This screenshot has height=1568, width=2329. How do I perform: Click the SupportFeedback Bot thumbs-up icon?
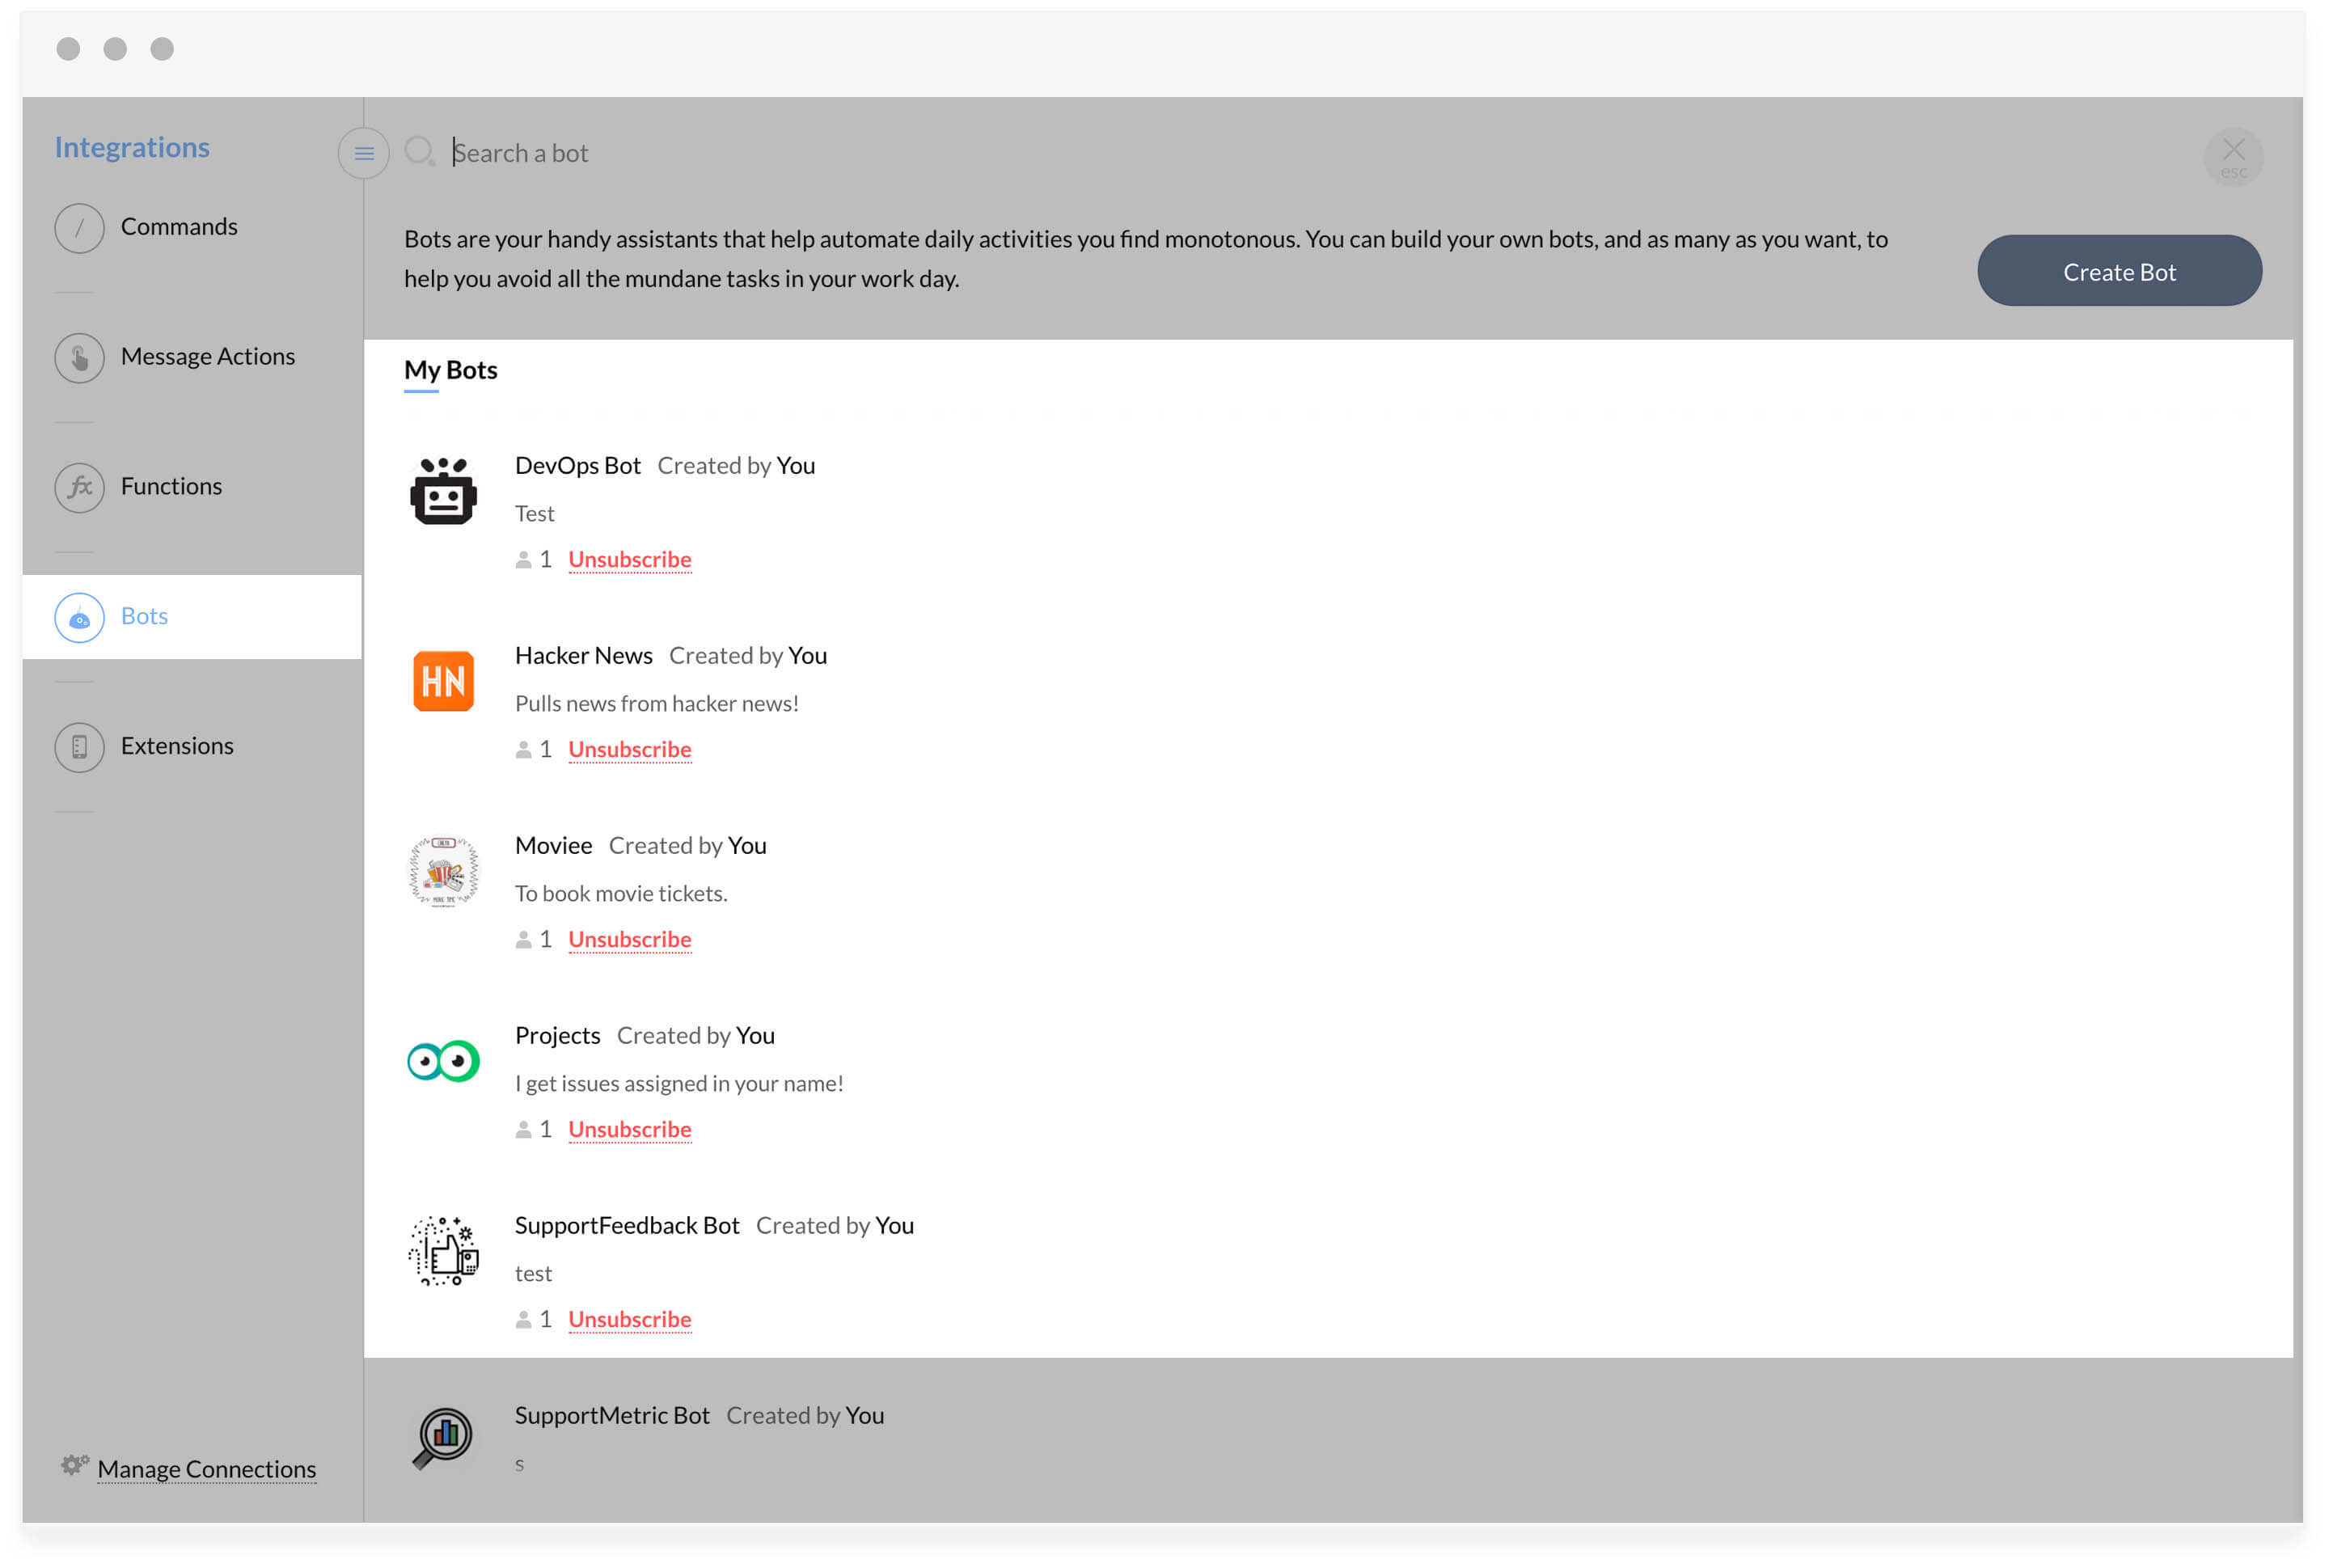point(443,1251)
